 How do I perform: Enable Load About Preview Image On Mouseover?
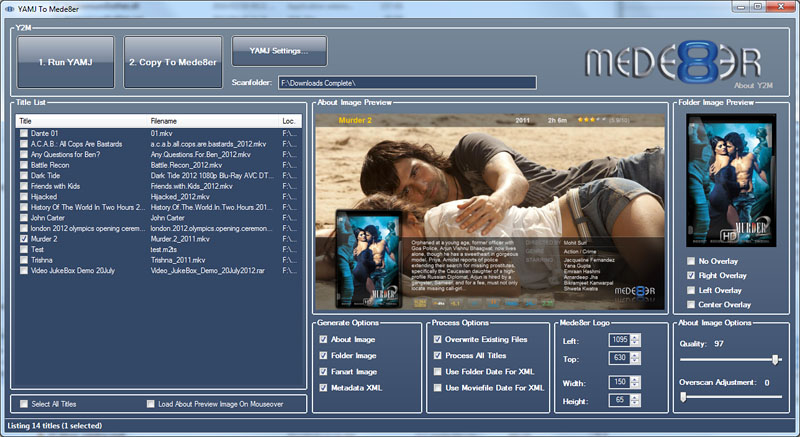coord(150,404)
